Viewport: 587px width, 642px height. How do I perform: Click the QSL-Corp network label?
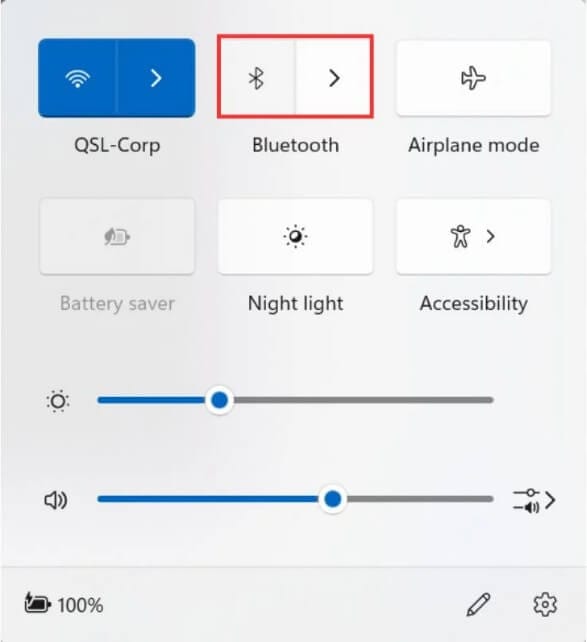(117, 146)
